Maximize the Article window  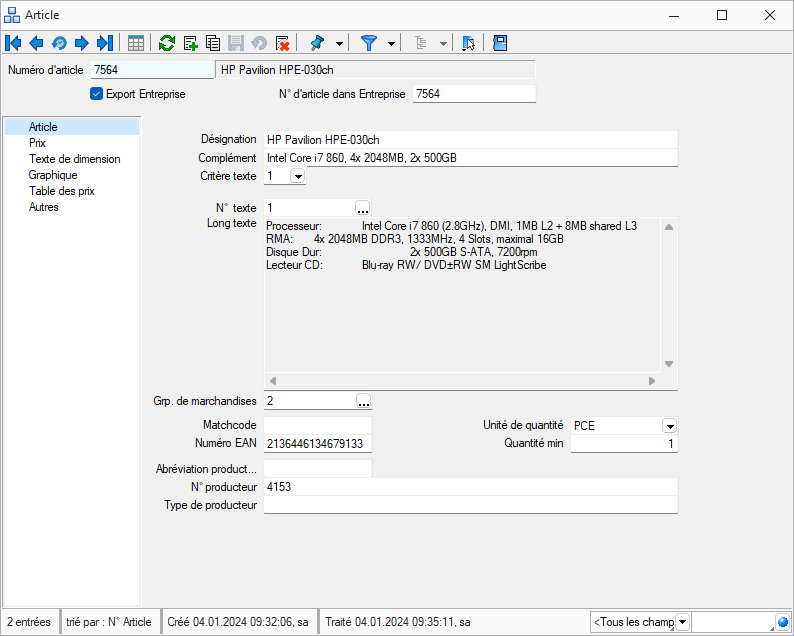[x=722, y=15]
